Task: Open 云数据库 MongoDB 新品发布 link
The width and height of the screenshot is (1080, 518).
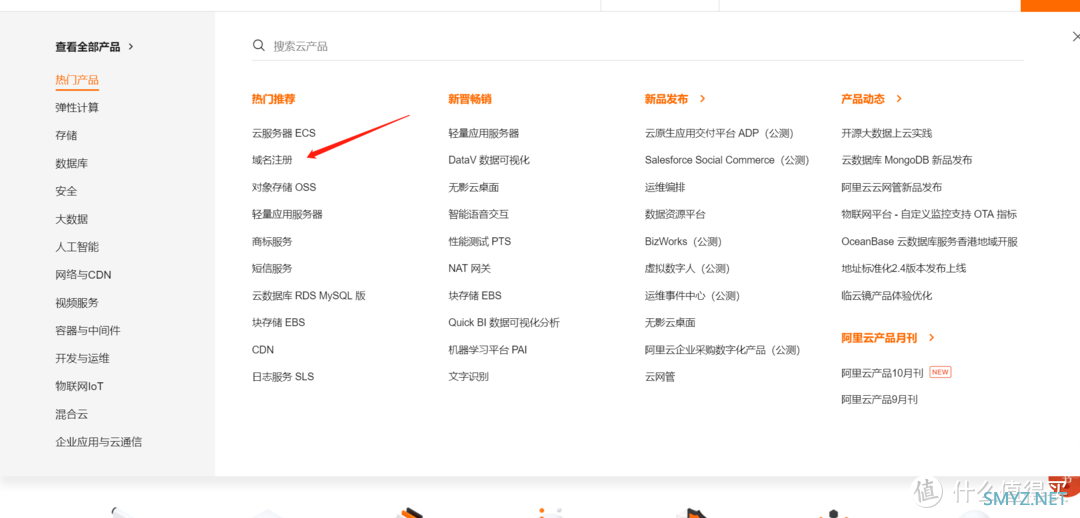Action: [906, 160]
